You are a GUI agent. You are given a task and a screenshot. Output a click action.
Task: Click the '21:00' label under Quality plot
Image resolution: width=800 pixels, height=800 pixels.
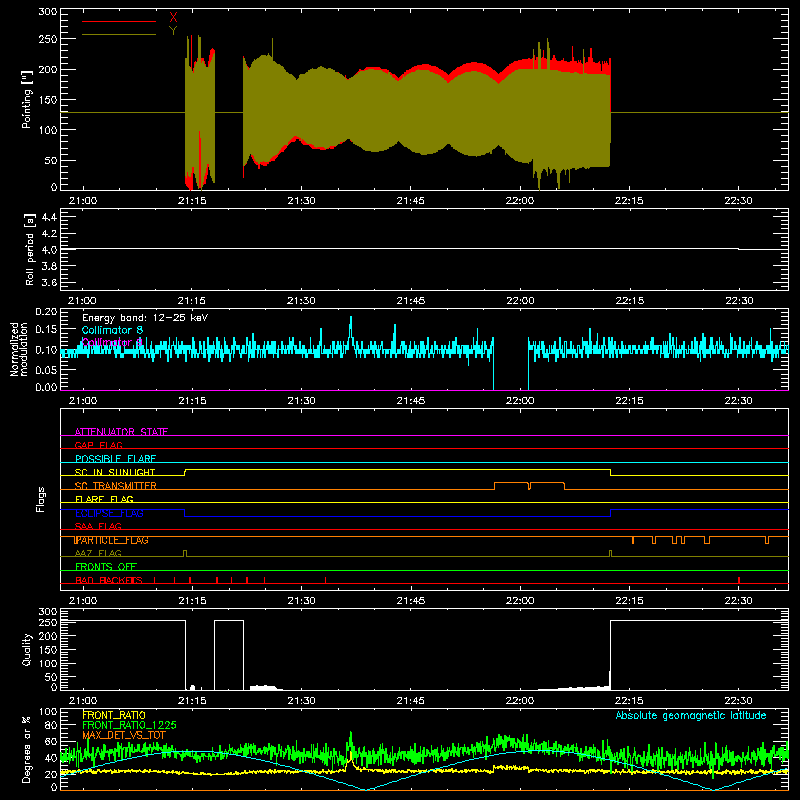[83, 701]
